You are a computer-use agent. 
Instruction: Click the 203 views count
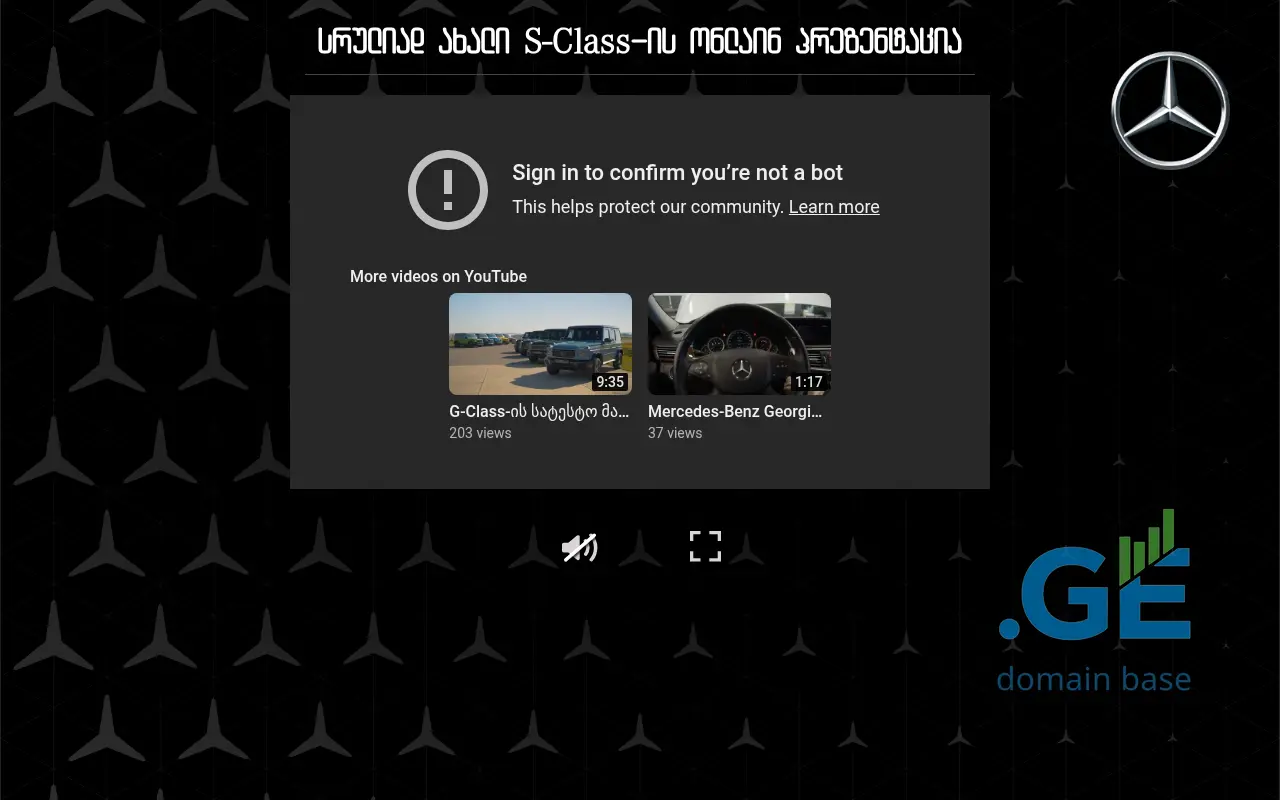click(480, 433)
